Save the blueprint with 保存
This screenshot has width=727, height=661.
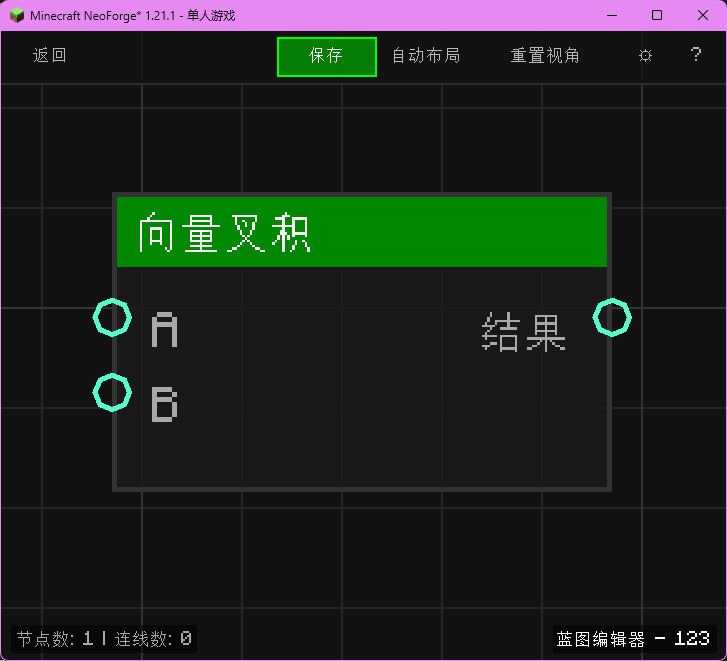(x=327, y=56)
